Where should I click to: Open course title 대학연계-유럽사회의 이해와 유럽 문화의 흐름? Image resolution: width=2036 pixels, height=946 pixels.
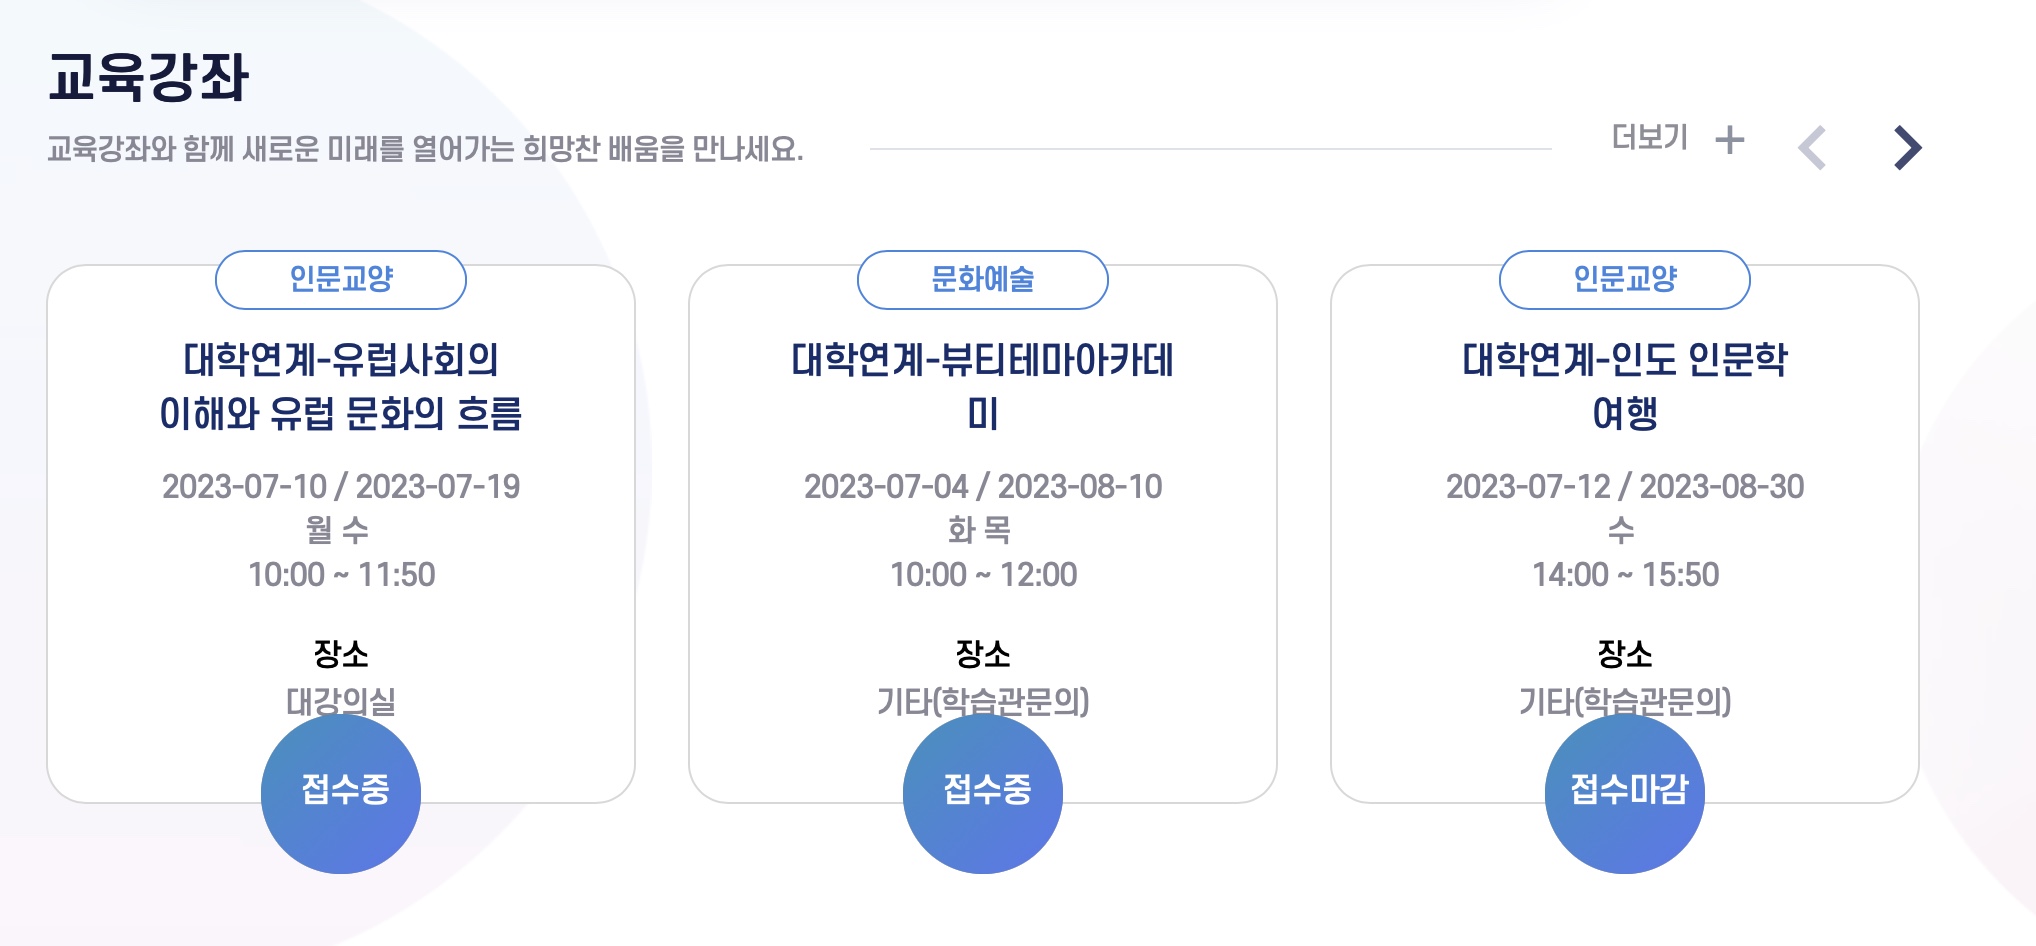coord(341,386)
